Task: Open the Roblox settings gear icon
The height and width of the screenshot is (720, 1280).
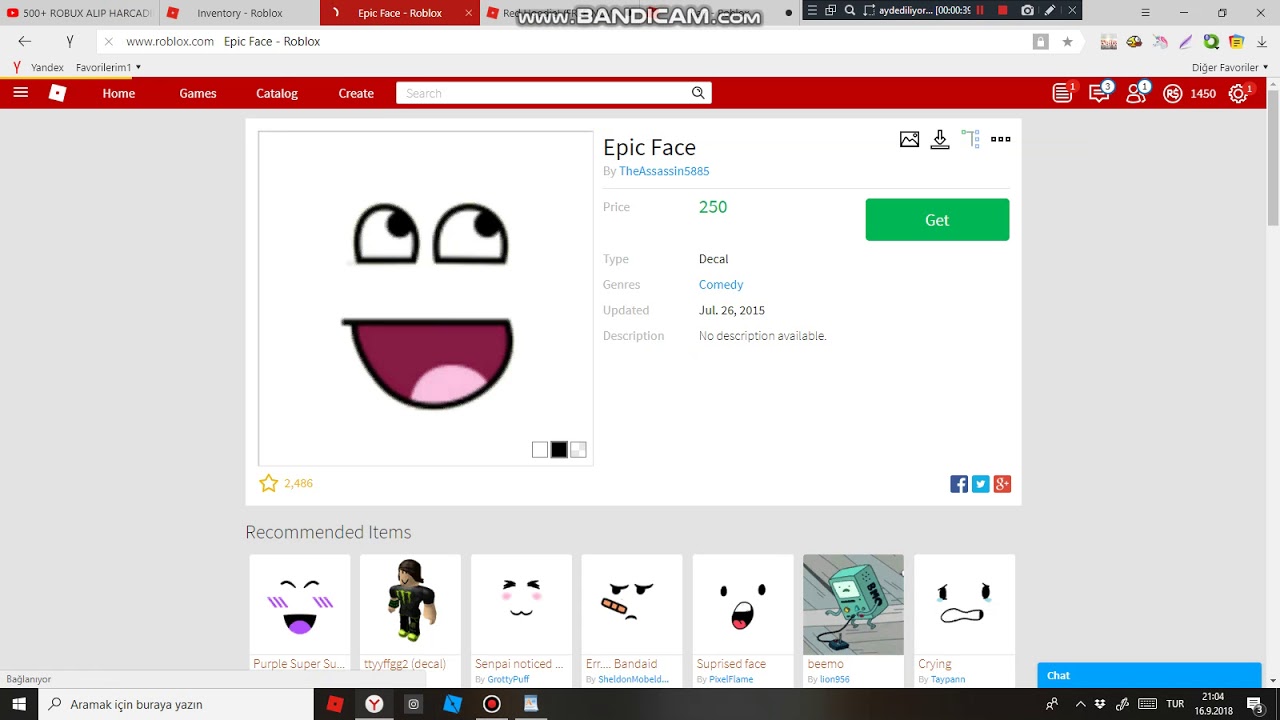Action: (1238, 93)
